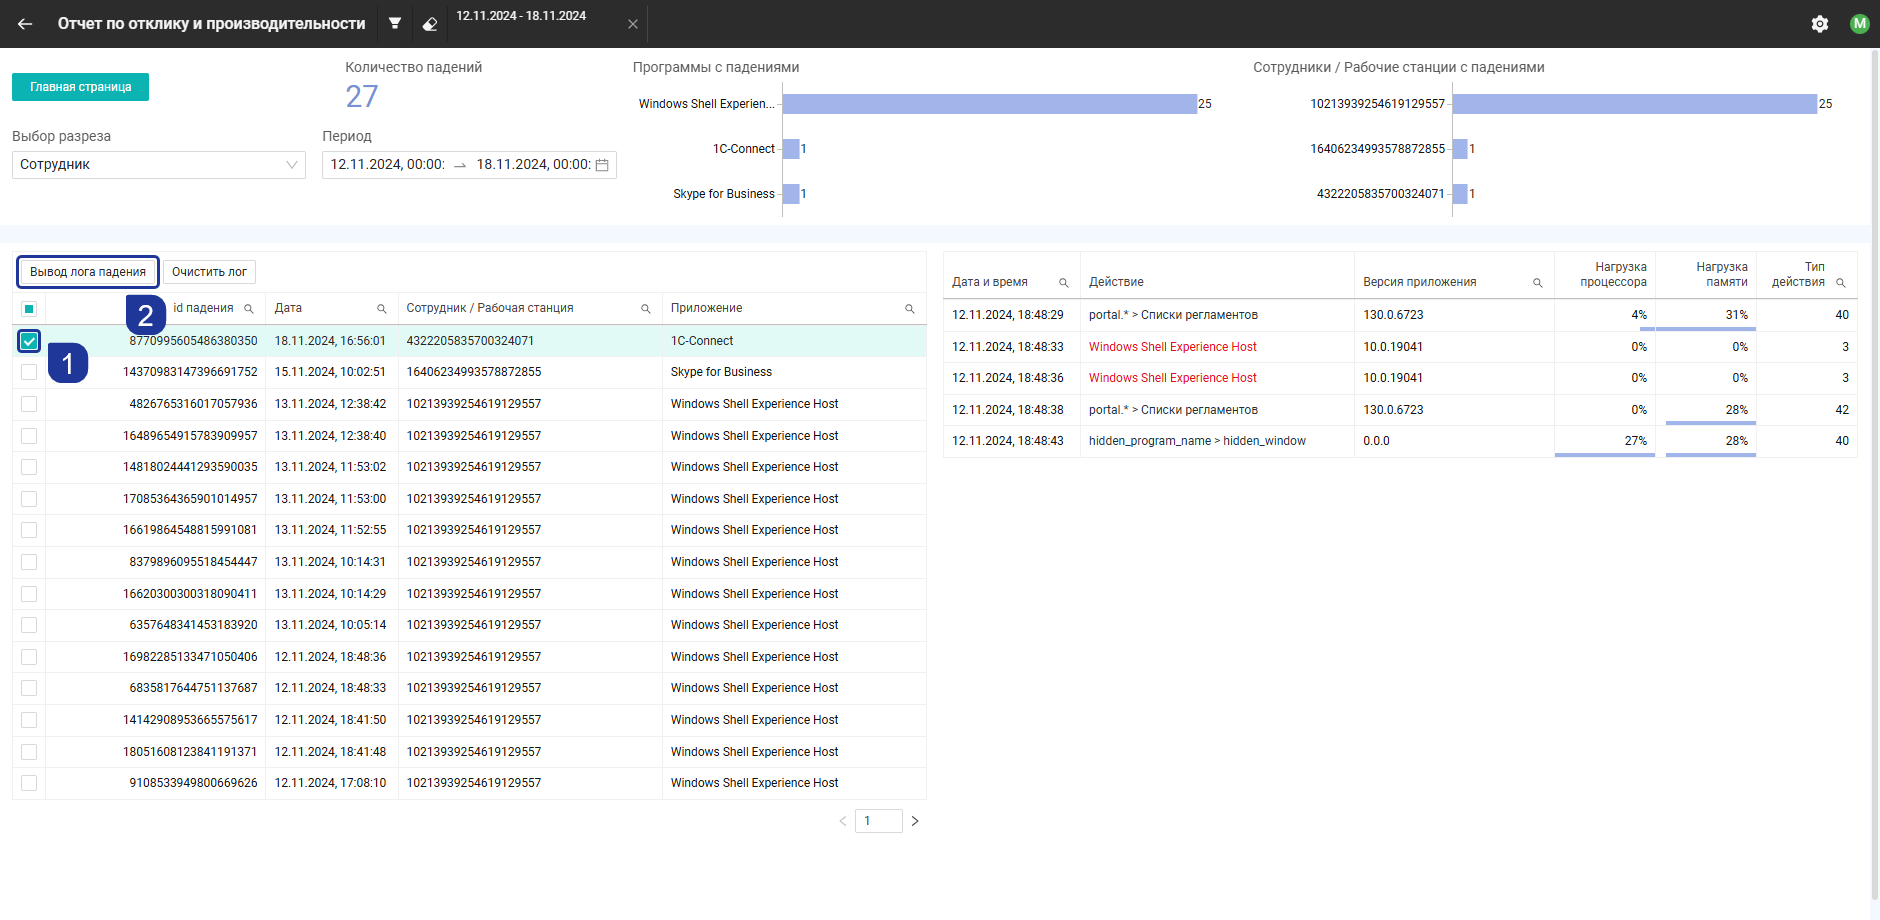Click the Очистить лог button
This screenshot has width=1880, height=920.
[x=209, y=272]
